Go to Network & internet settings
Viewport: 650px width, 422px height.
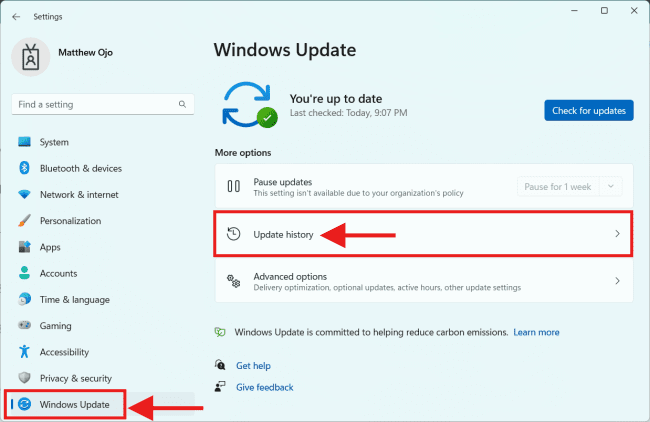point(78,194)
